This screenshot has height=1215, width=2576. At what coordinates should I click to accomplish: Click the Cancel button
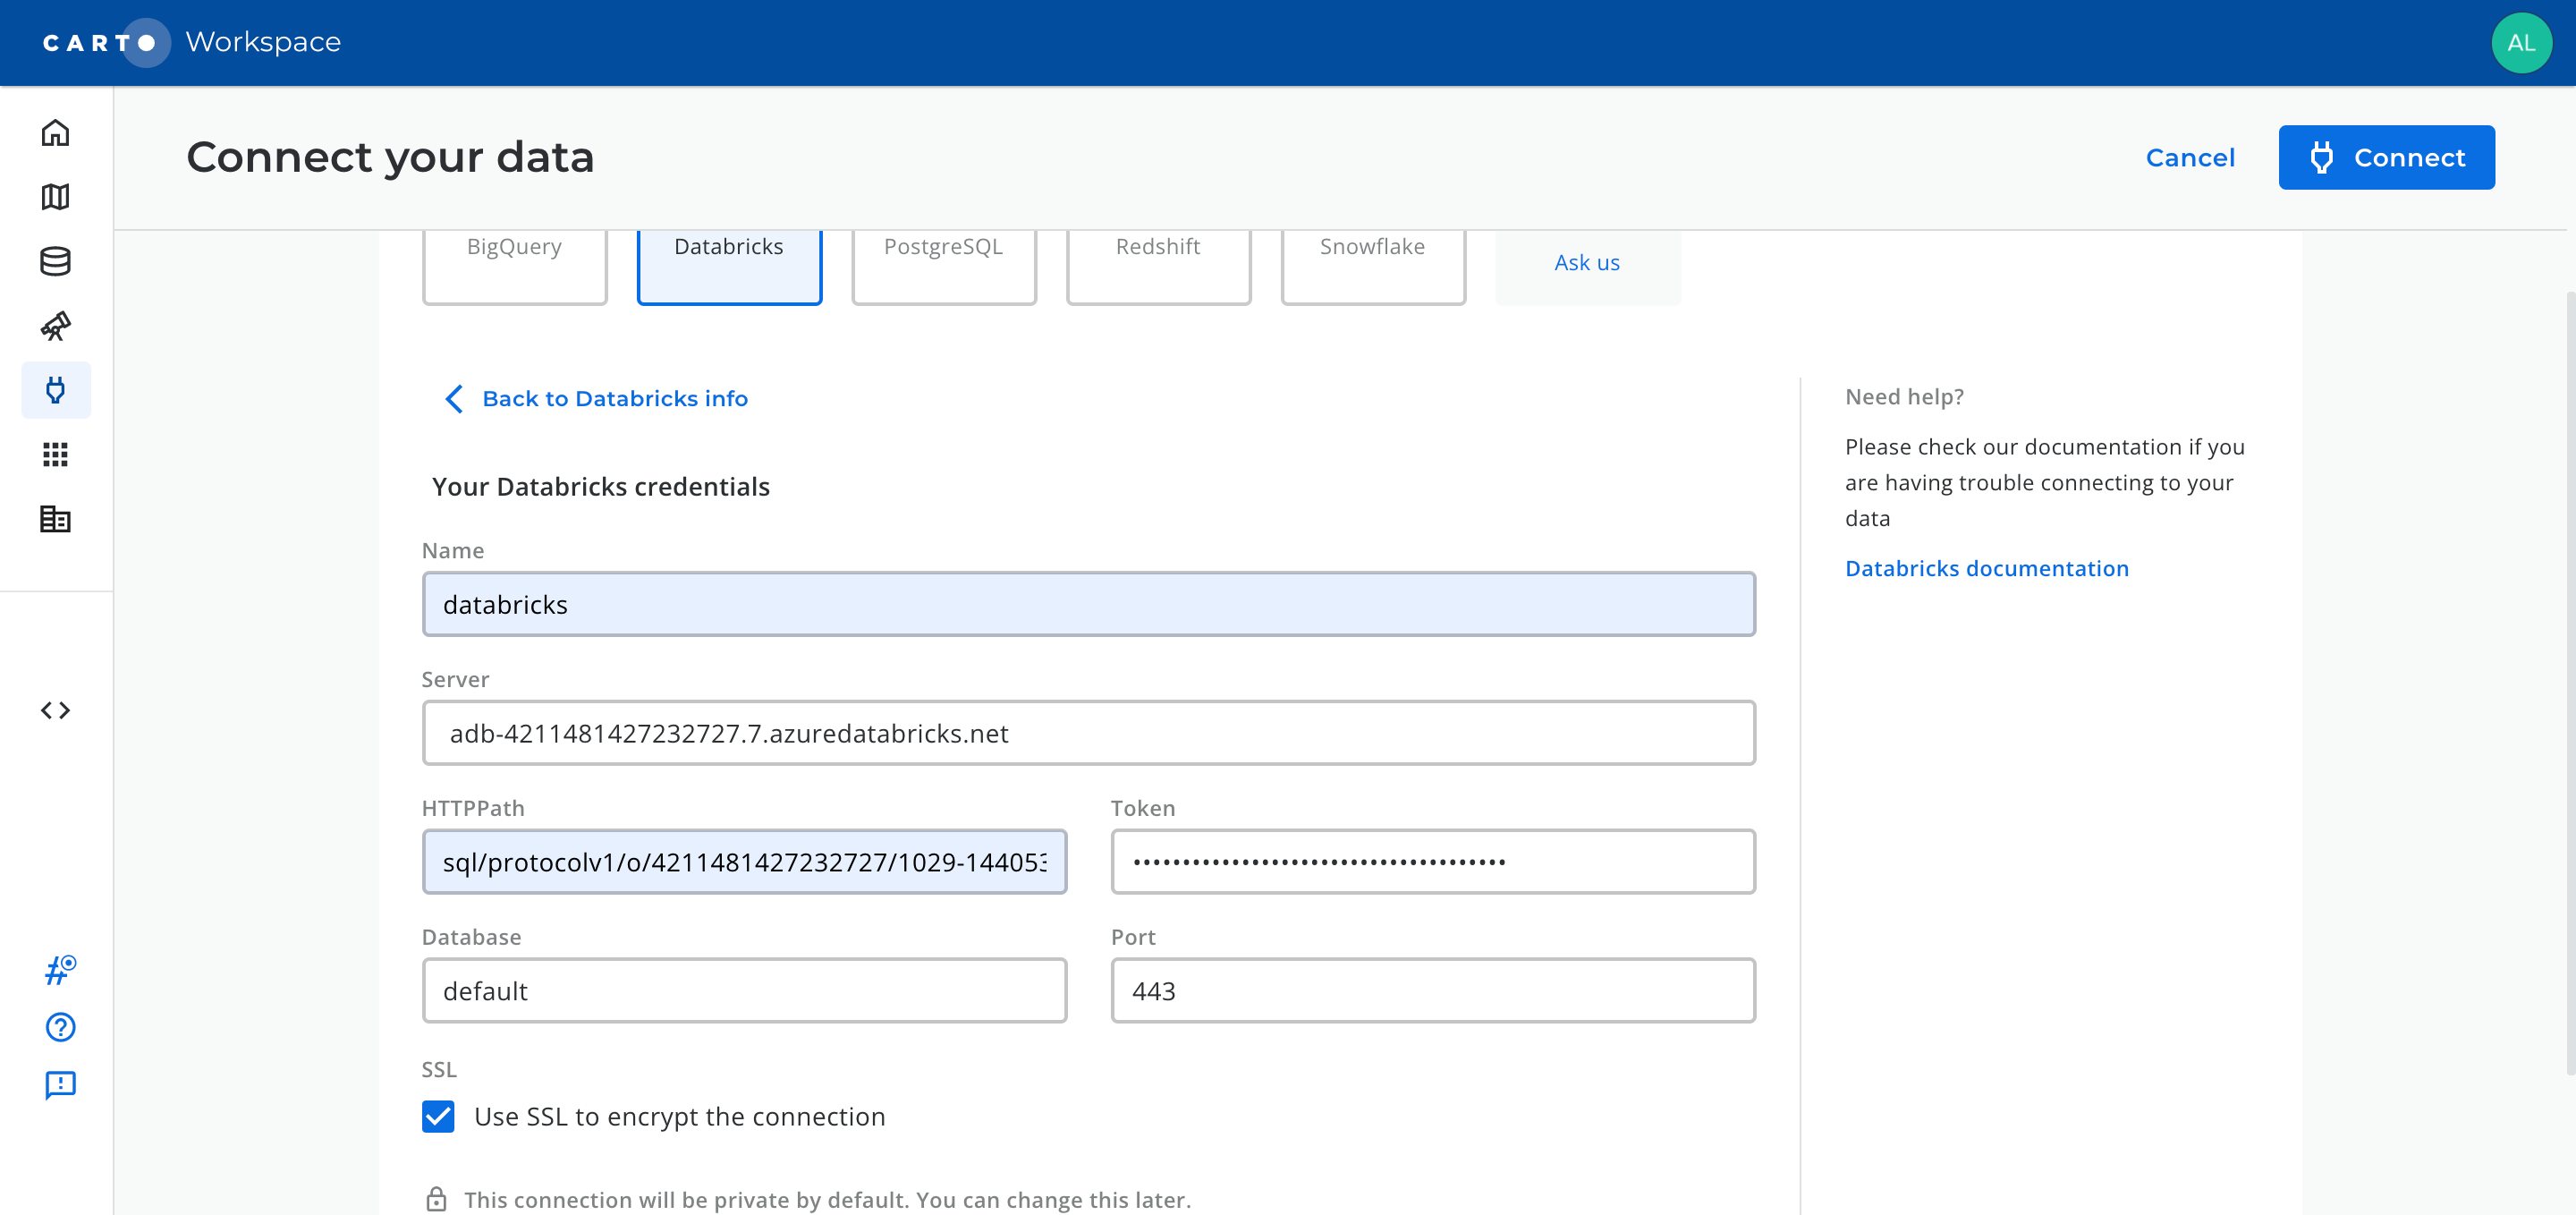[x=2190, y=158]
